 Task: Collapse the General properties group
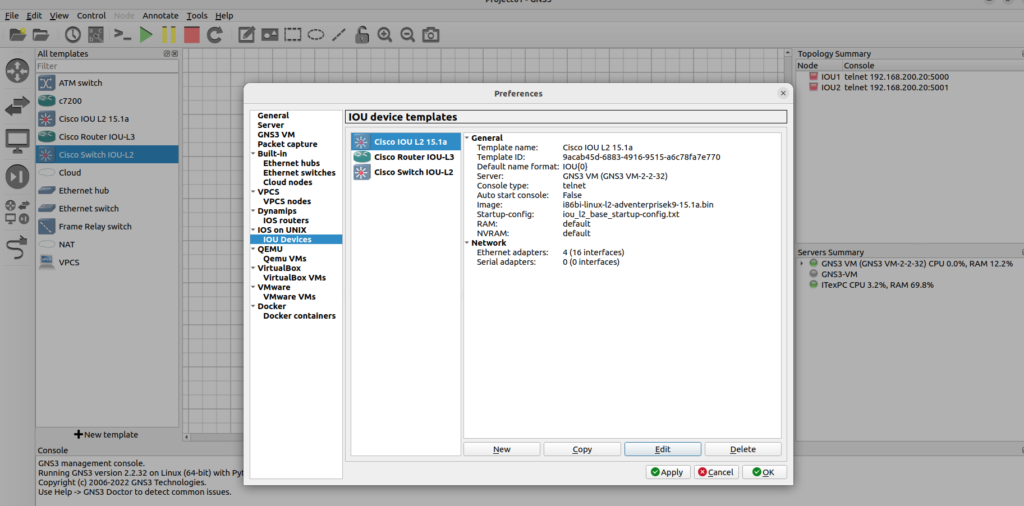tap(467, 138)
